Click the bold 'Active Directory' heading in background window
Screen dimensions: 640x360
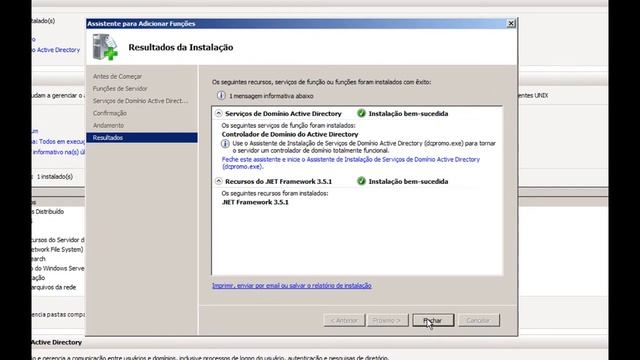click(57, 342)
